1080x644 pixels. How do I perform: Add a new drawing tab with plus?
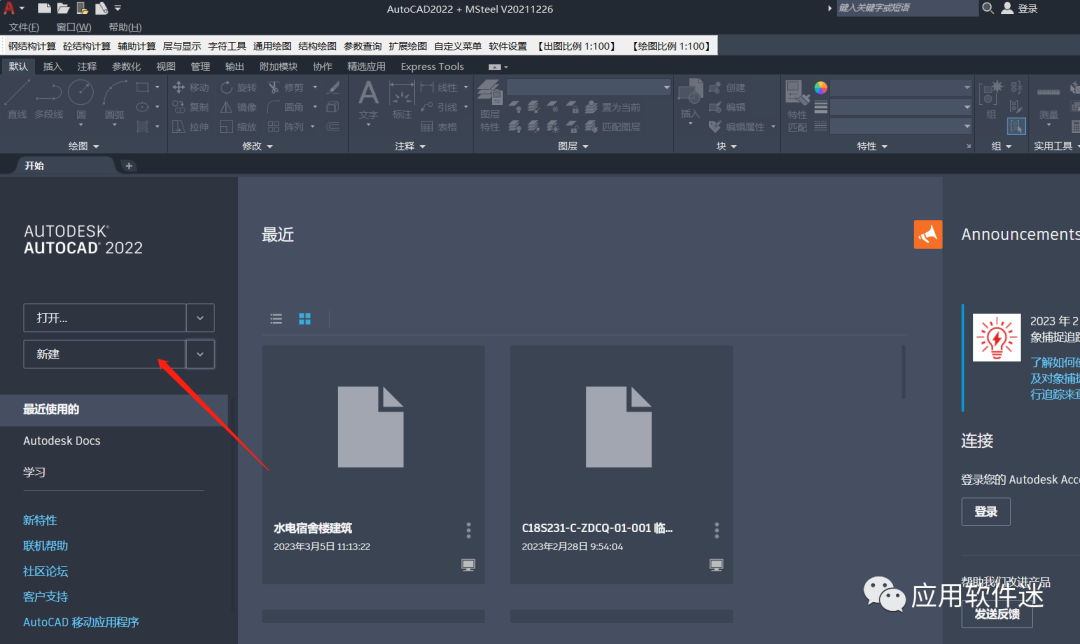129,166
